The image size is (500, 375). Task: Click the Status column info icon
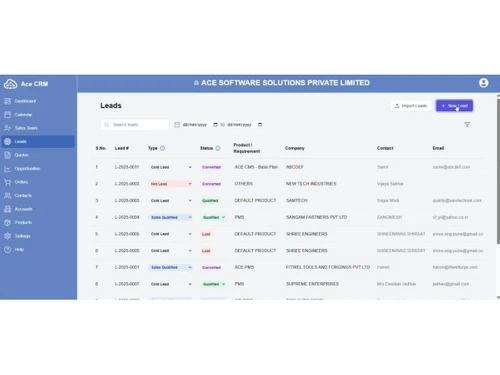[218, 148]
